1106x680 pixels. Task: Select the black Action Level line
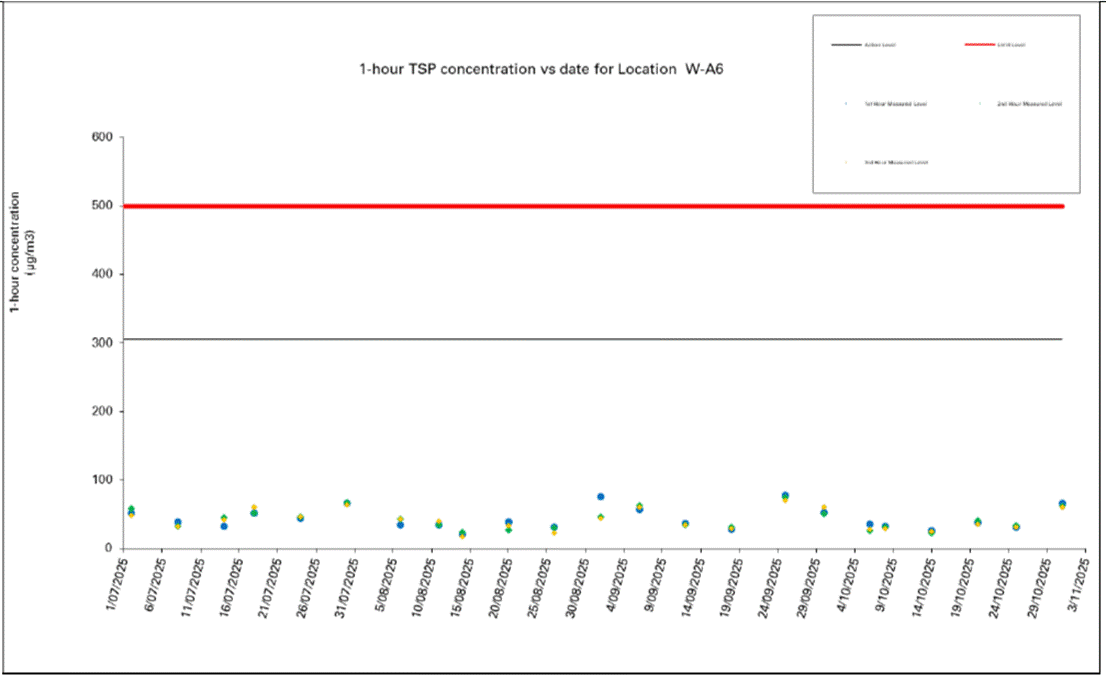tap(600, 339)
